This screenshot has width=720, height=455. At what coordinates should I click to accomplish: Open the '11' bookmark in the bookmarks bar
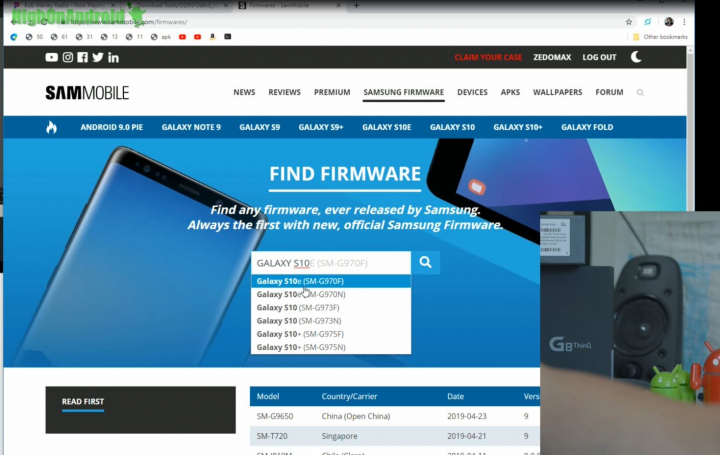[134, 37]
